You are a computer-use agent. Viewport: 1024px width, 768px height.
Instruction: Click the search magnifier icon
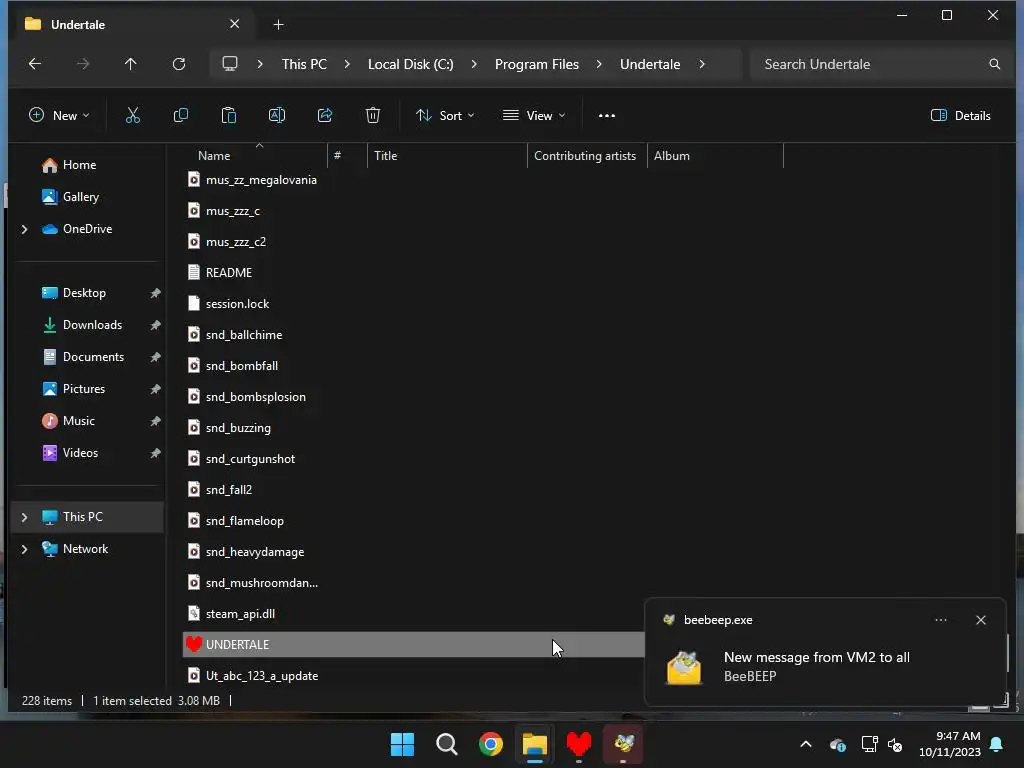click(995, 64)
